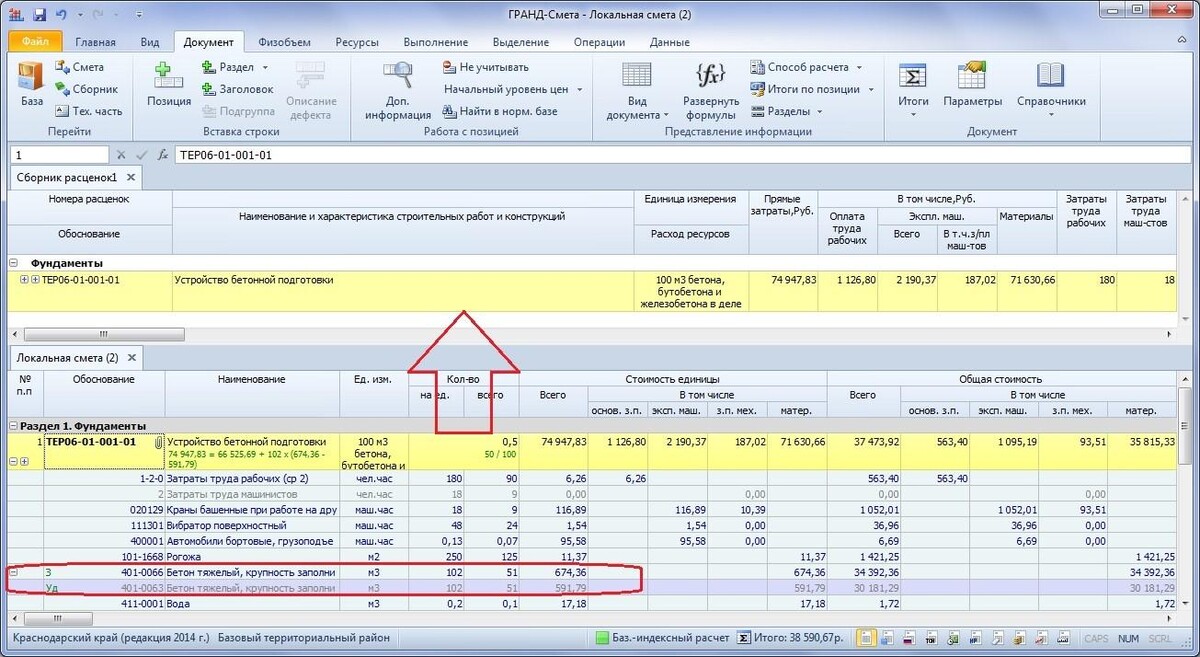Click the Save icon in quick access toolbar
The height and width of the screenshot is (657, 1200).
pyautogui.click(x=38, y=14)
